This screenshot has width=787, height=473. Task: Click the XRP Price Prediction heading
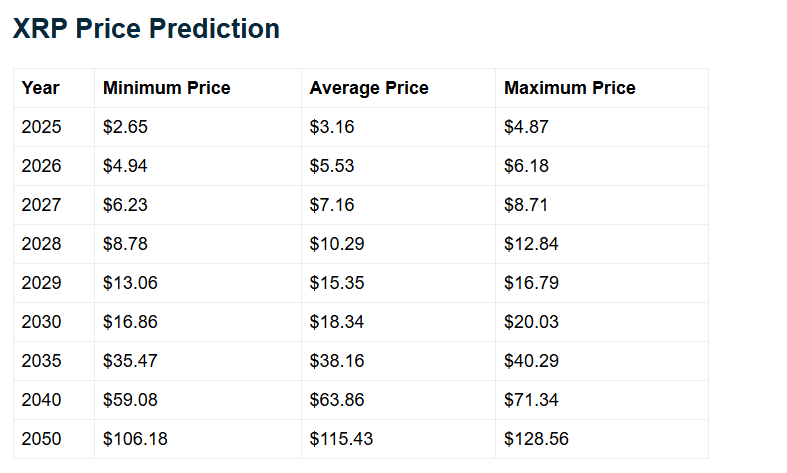point(146,29)
